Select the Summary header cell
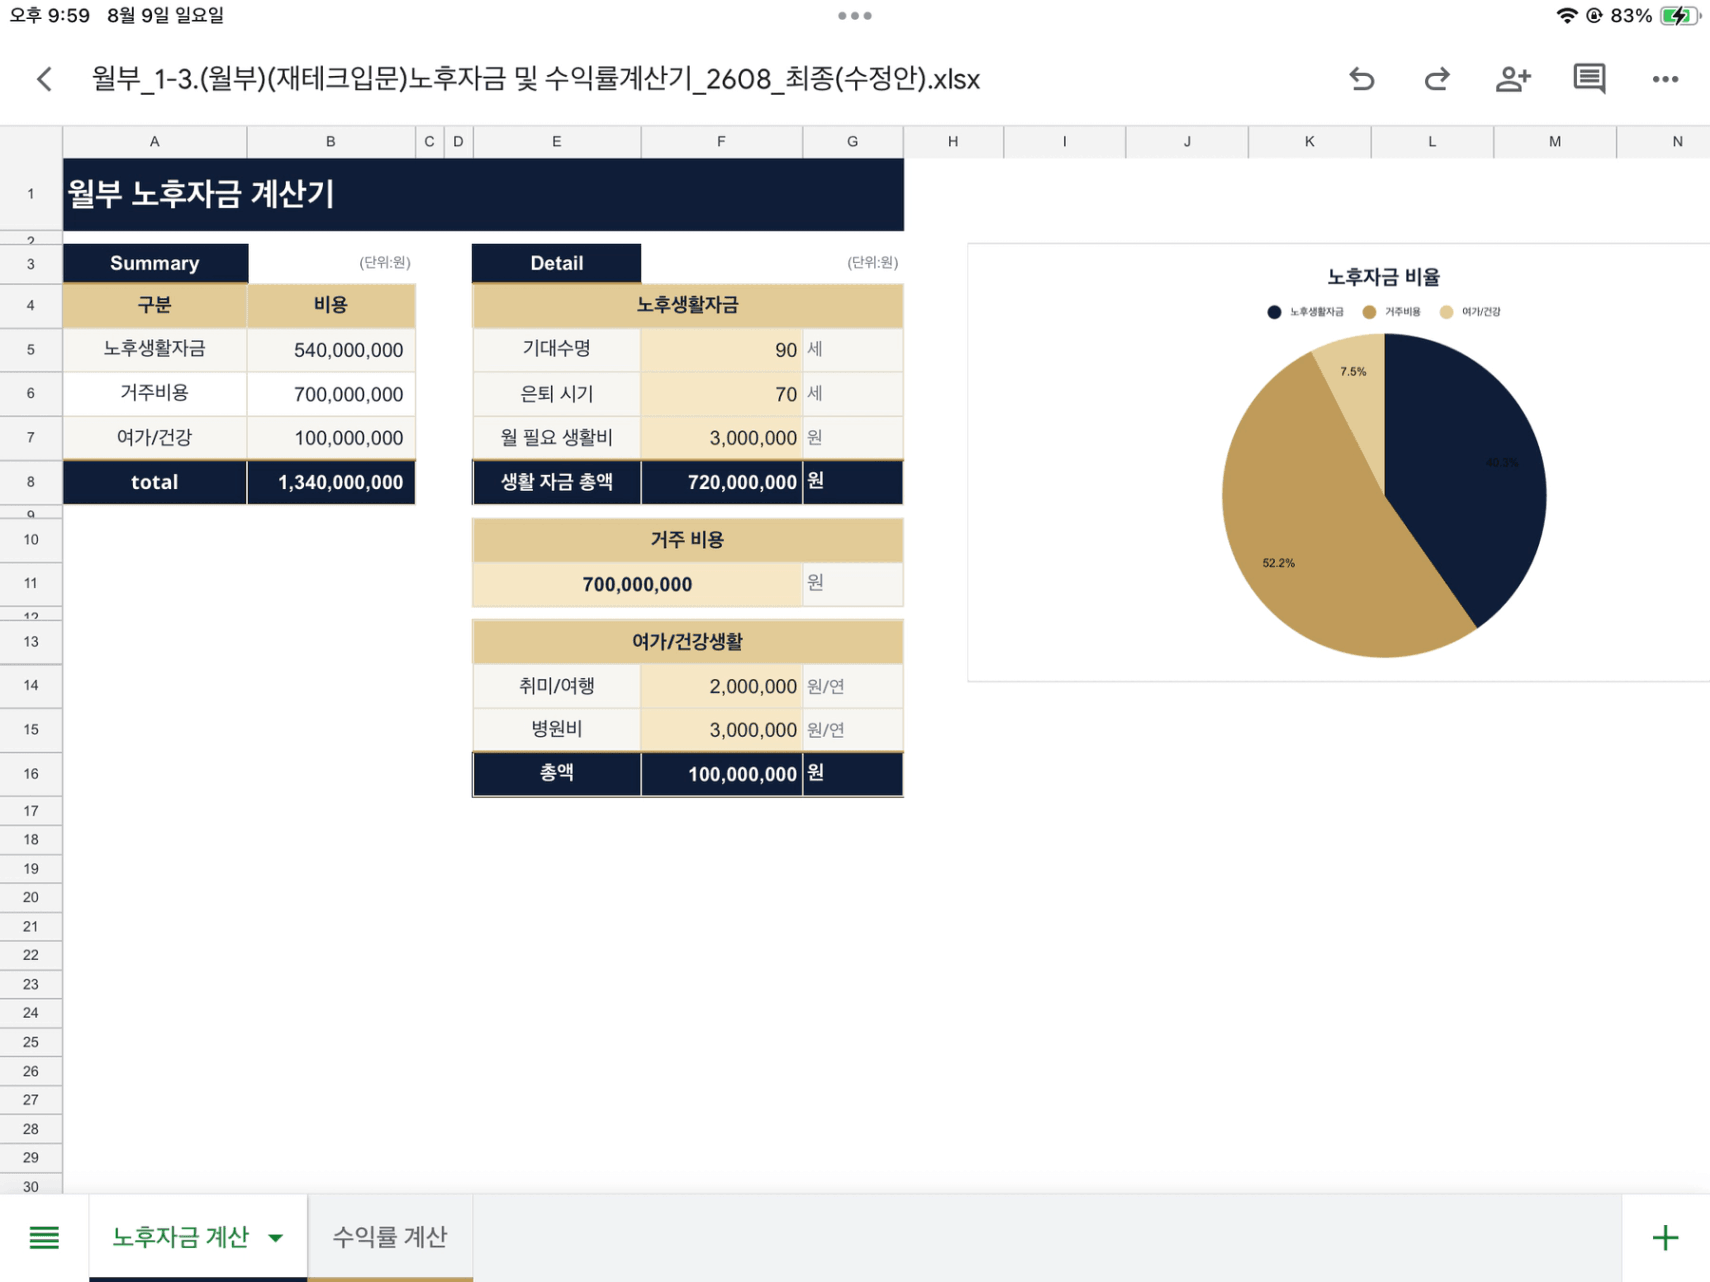The width and height of the screenshot is (1710, 1282). pos(155,263)
